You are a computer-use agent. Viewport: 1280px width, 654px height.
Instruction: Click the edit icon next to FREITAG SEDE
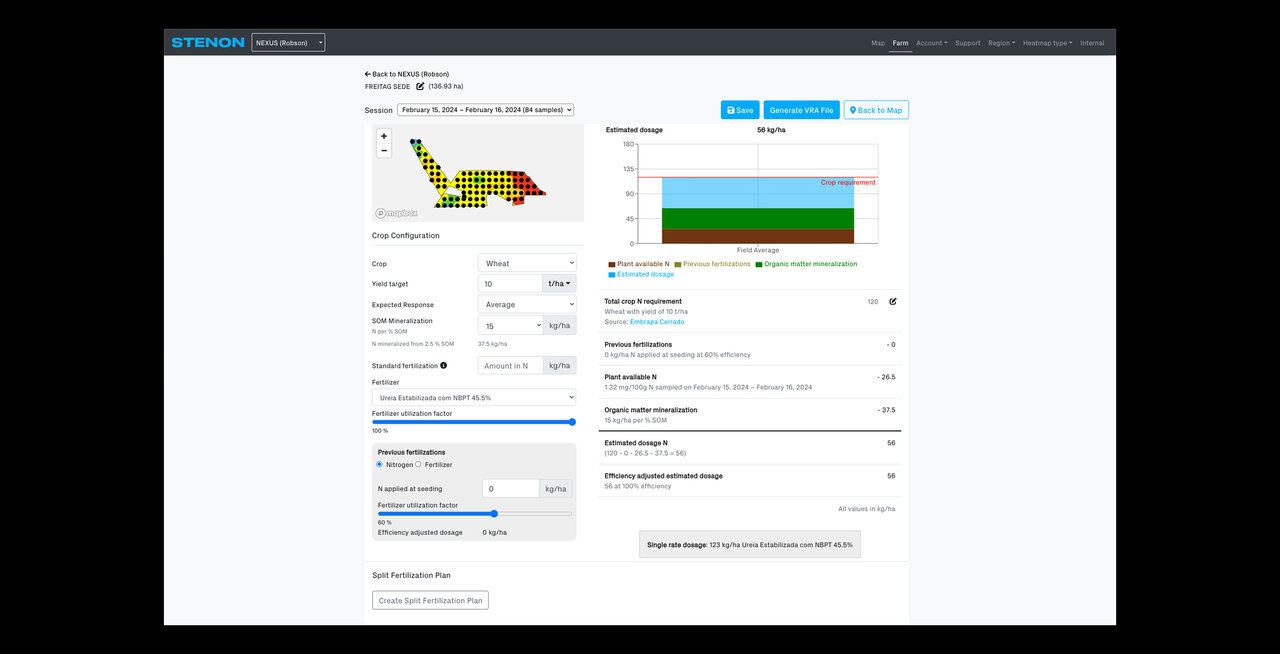point(420,87)
